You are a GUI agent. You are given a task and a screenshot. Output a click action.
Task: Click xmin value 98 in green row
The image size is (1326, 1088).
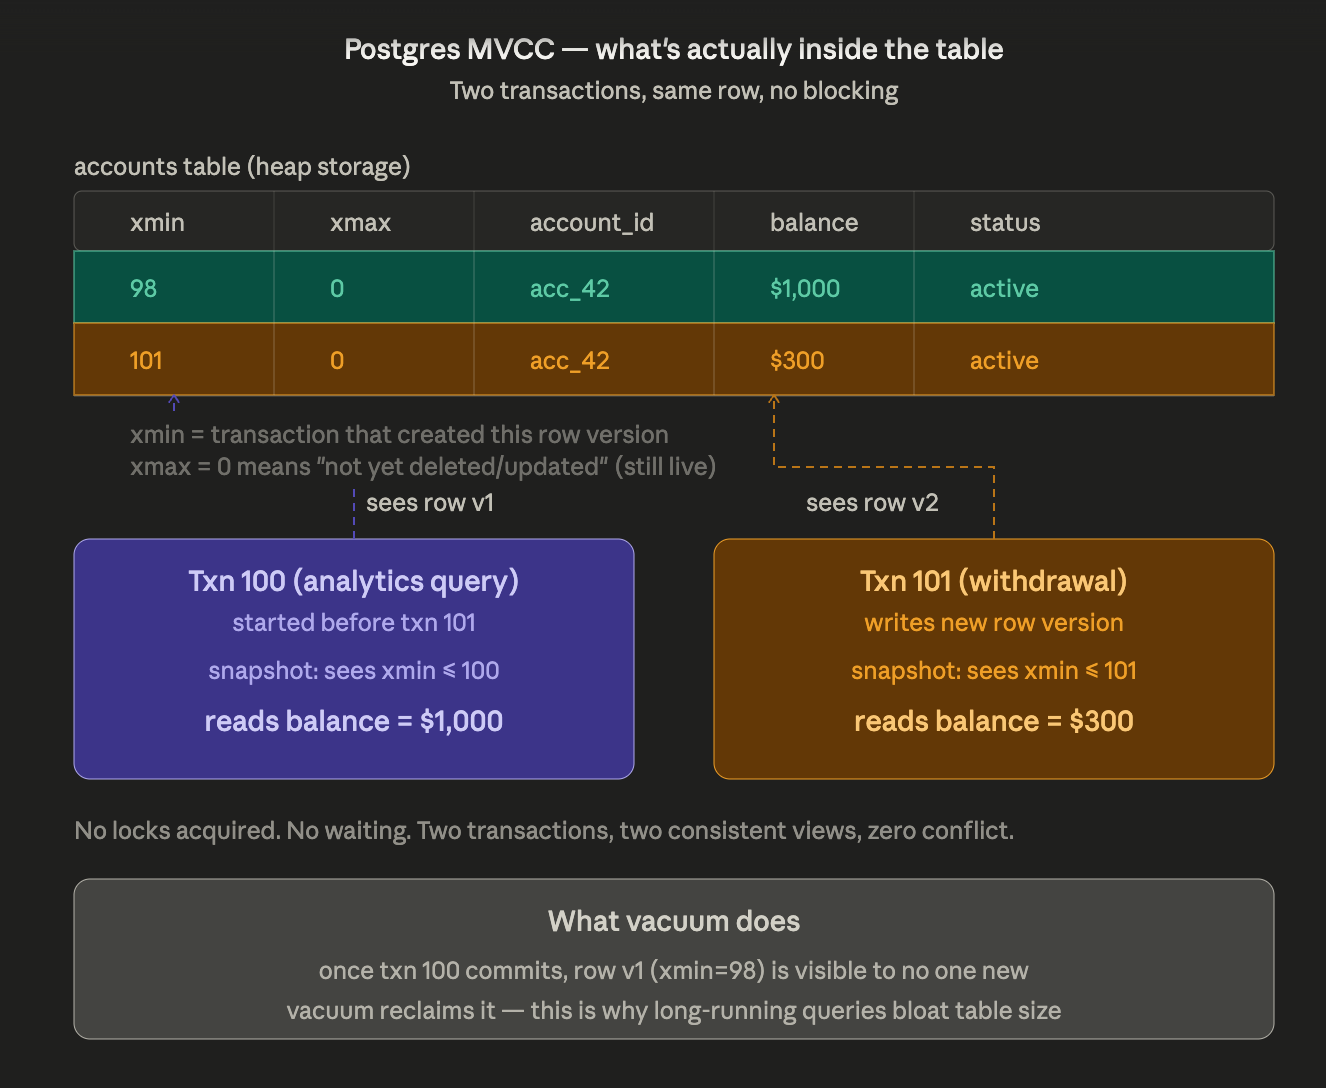click(x=143, y=288)
